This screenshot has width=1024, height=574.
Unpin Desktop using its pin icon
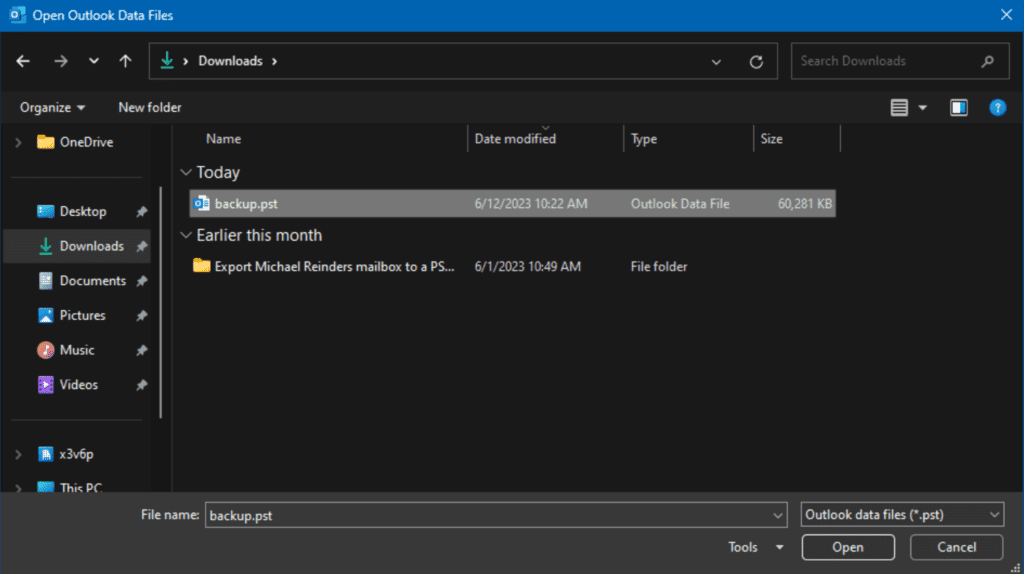[x=141, y=212]
